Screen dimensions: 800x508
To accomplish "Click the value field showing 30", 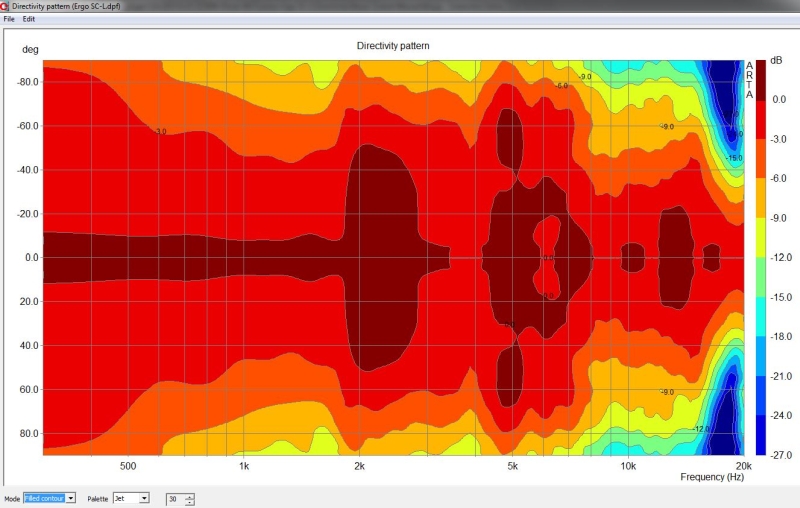I will point(176,499).
